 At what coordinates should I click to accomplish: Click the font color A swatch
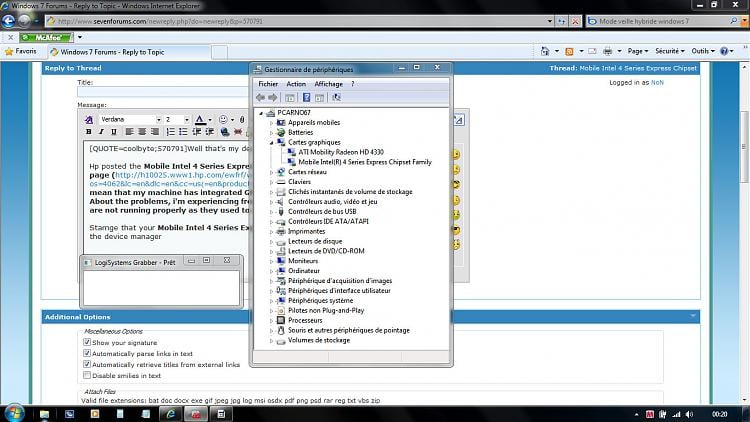(x=200, y=120)
